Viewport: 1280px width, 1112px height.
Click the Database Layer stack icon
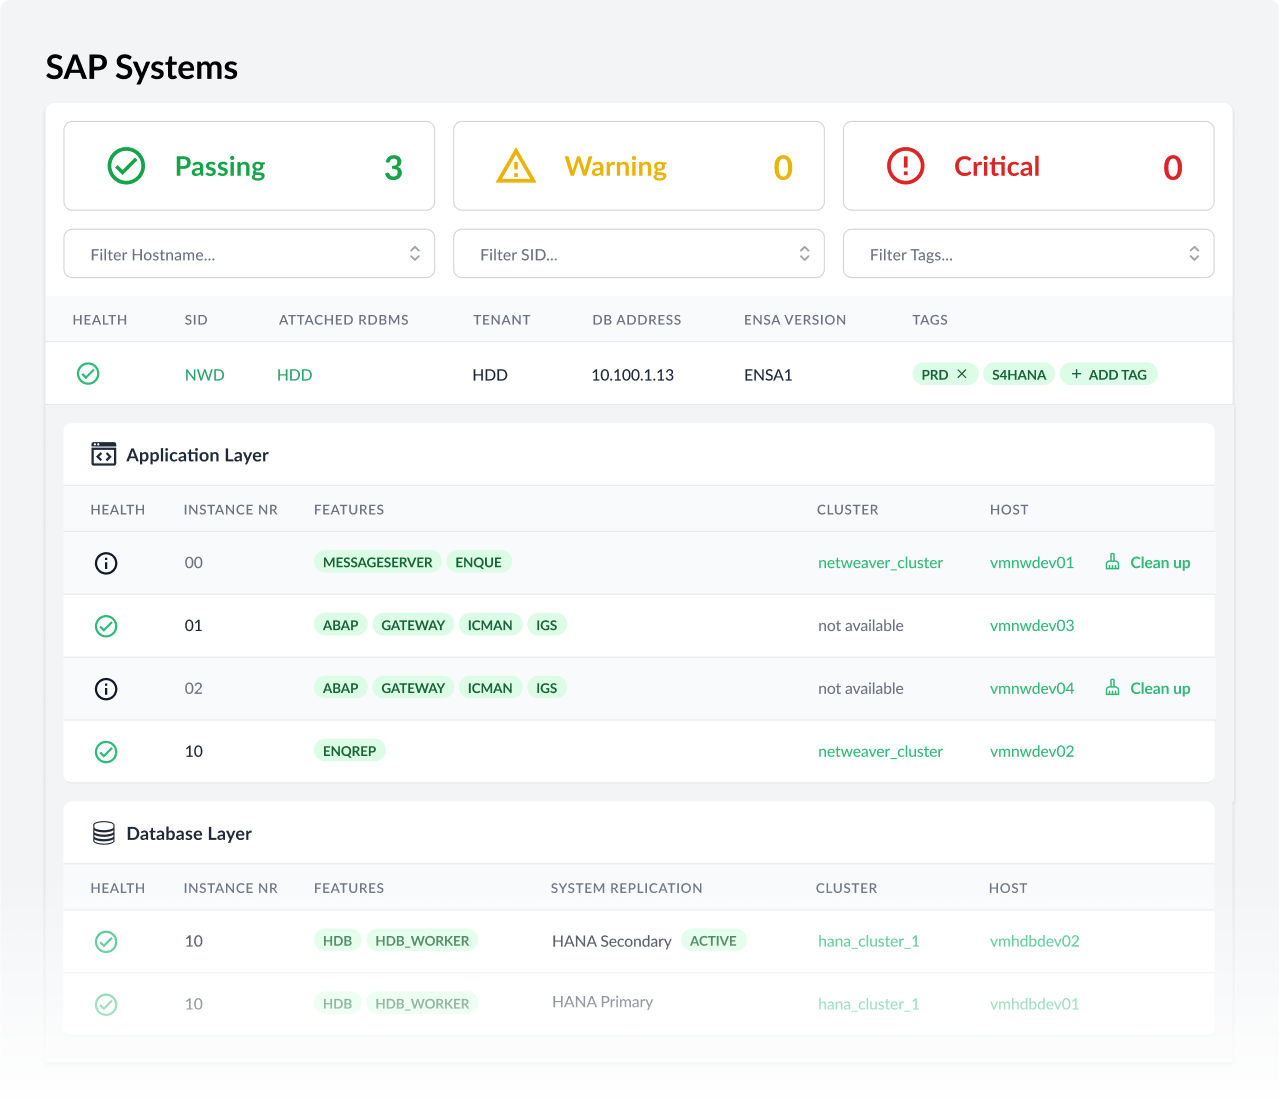pos(104,833)
